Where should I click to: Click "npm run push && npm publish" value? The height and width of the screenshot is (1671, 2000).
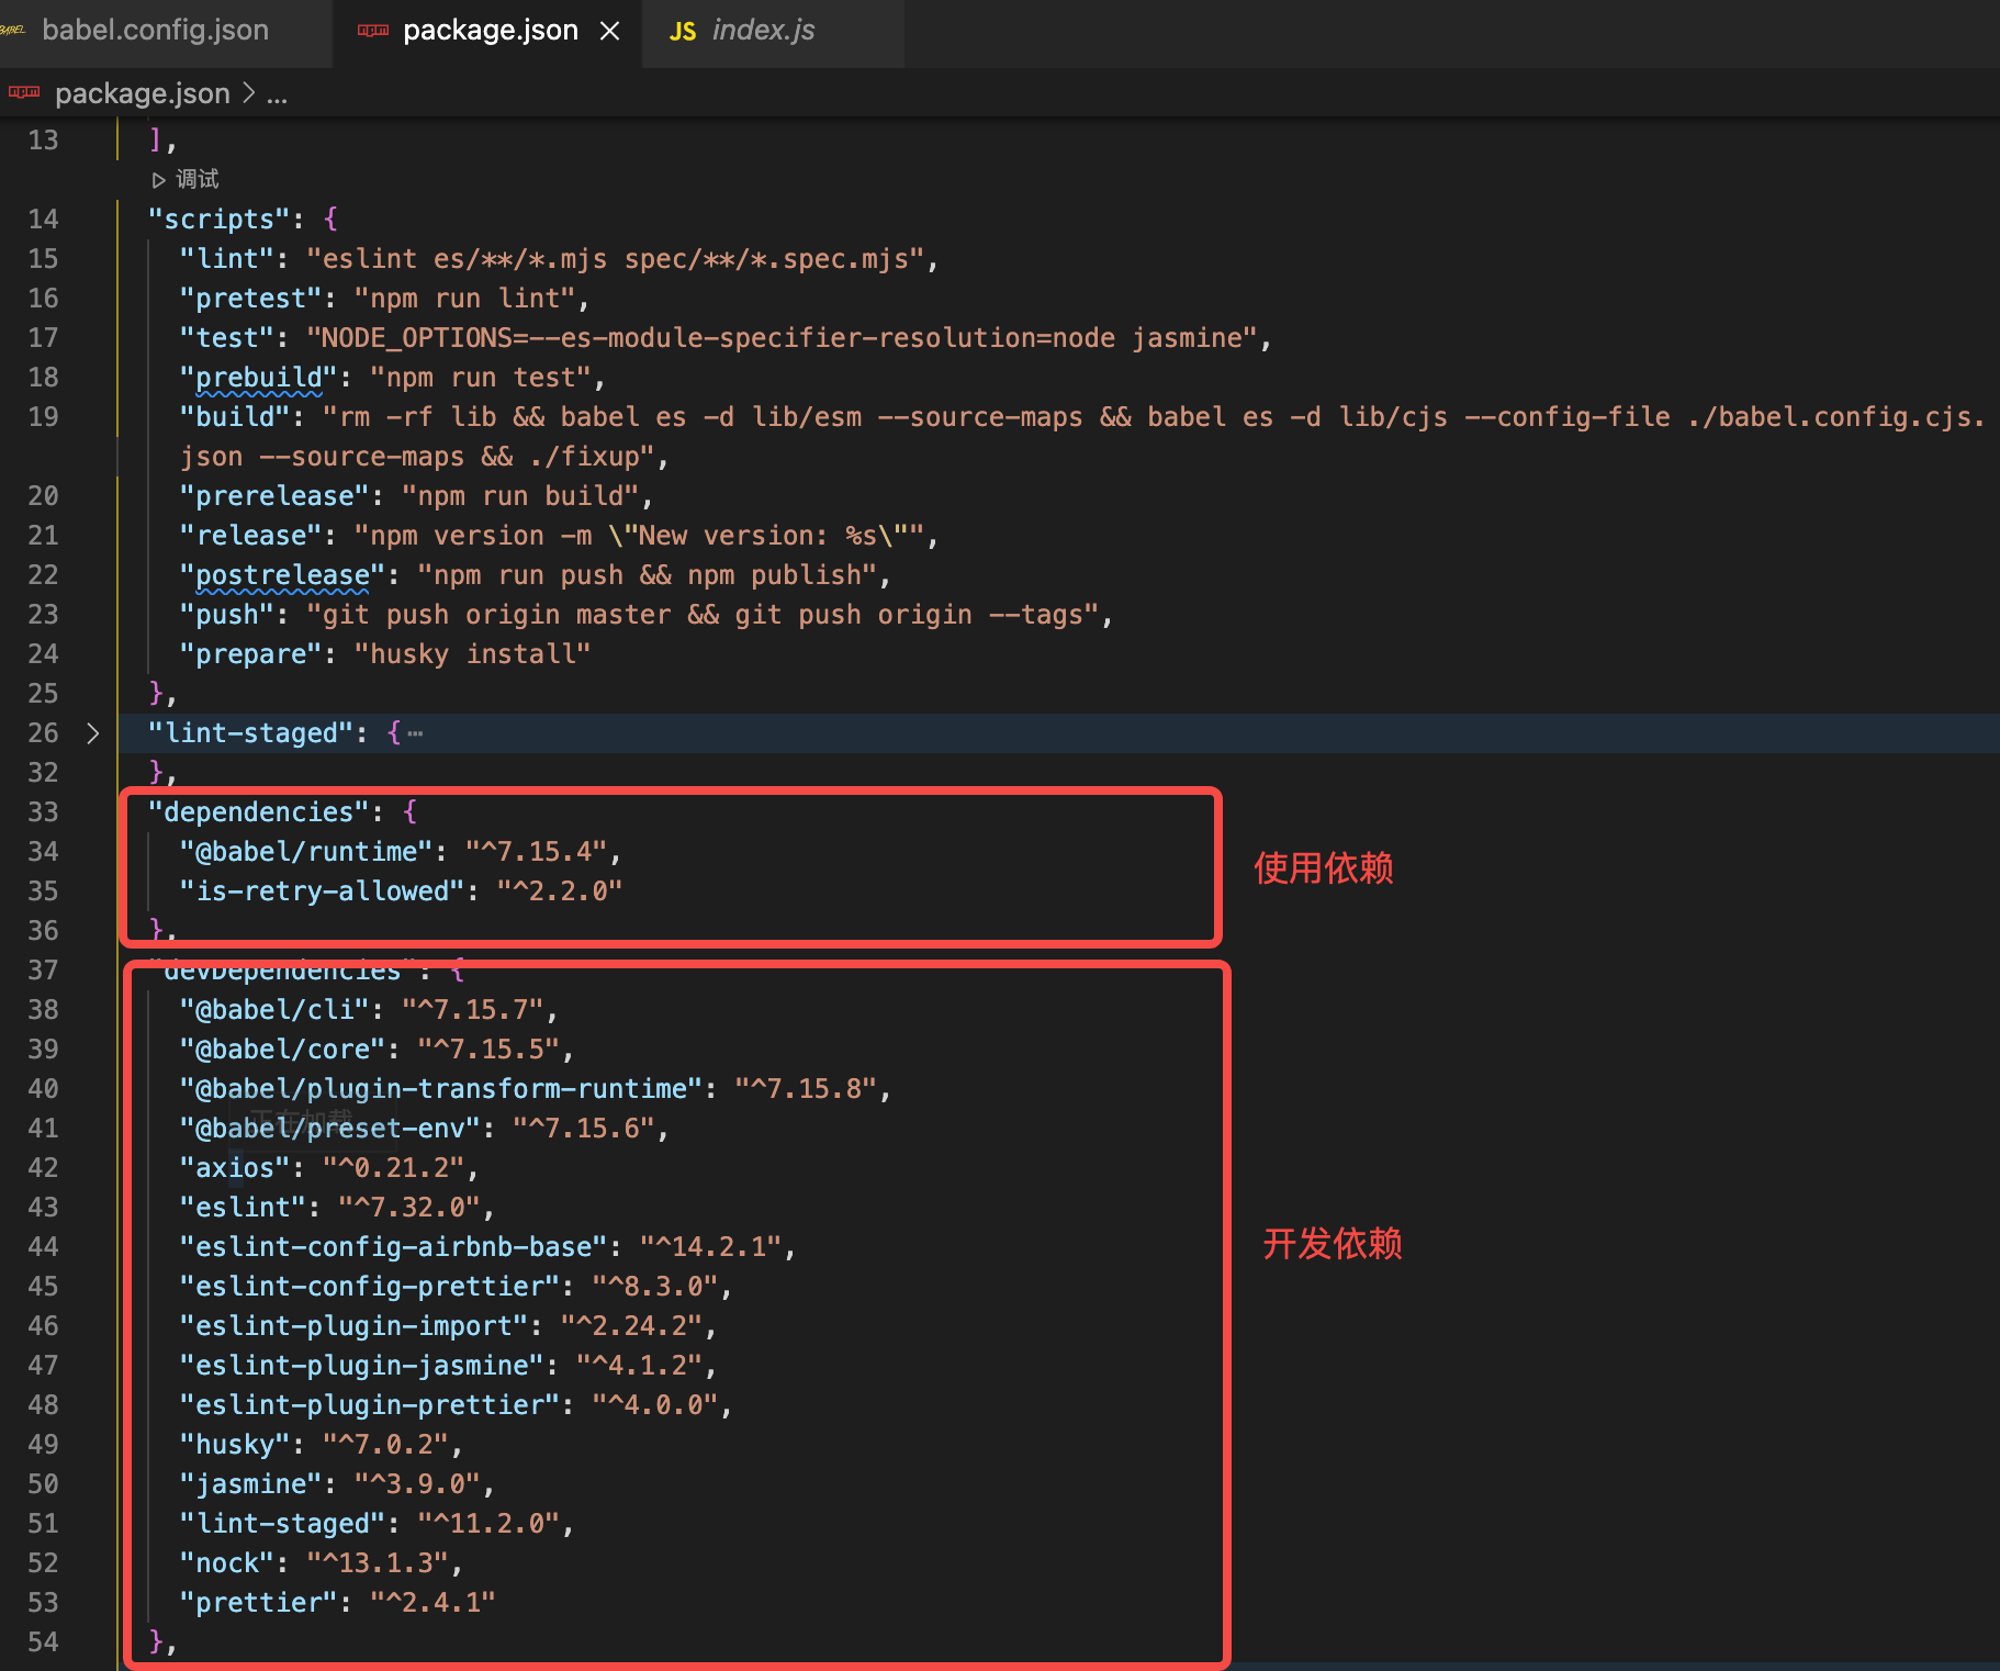coord(647,575)
